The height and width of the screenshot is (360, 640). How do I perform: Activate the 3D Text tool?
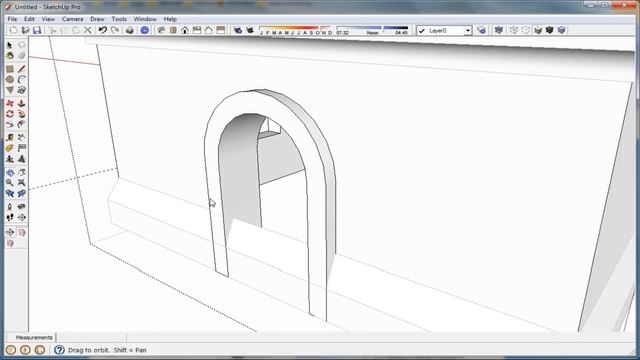pyautogui.click(x=22, y=159)
